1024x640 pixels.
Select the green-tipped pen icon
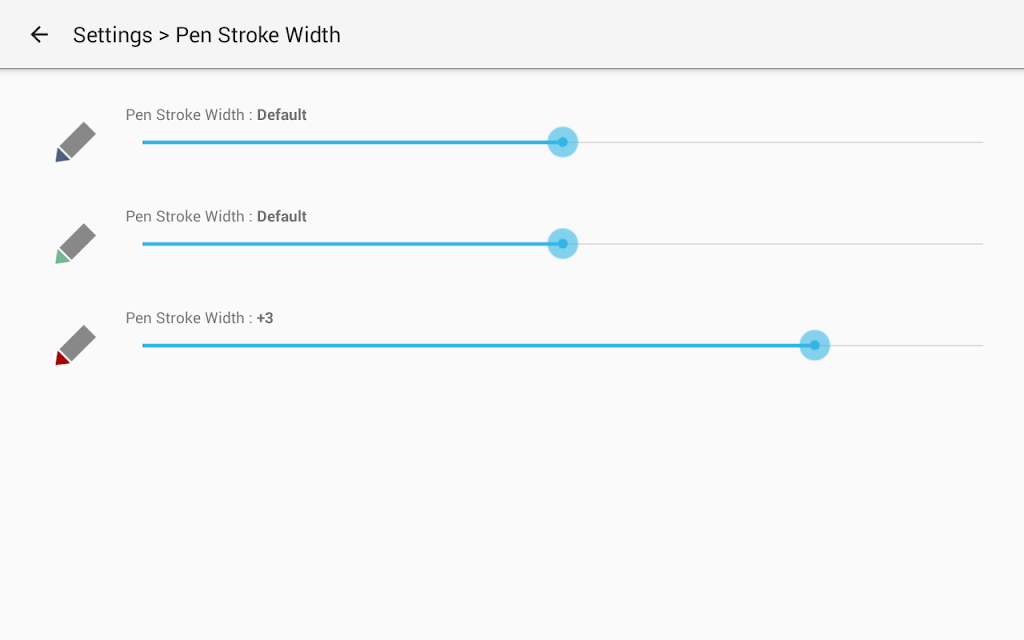click(x=76, y=244)
